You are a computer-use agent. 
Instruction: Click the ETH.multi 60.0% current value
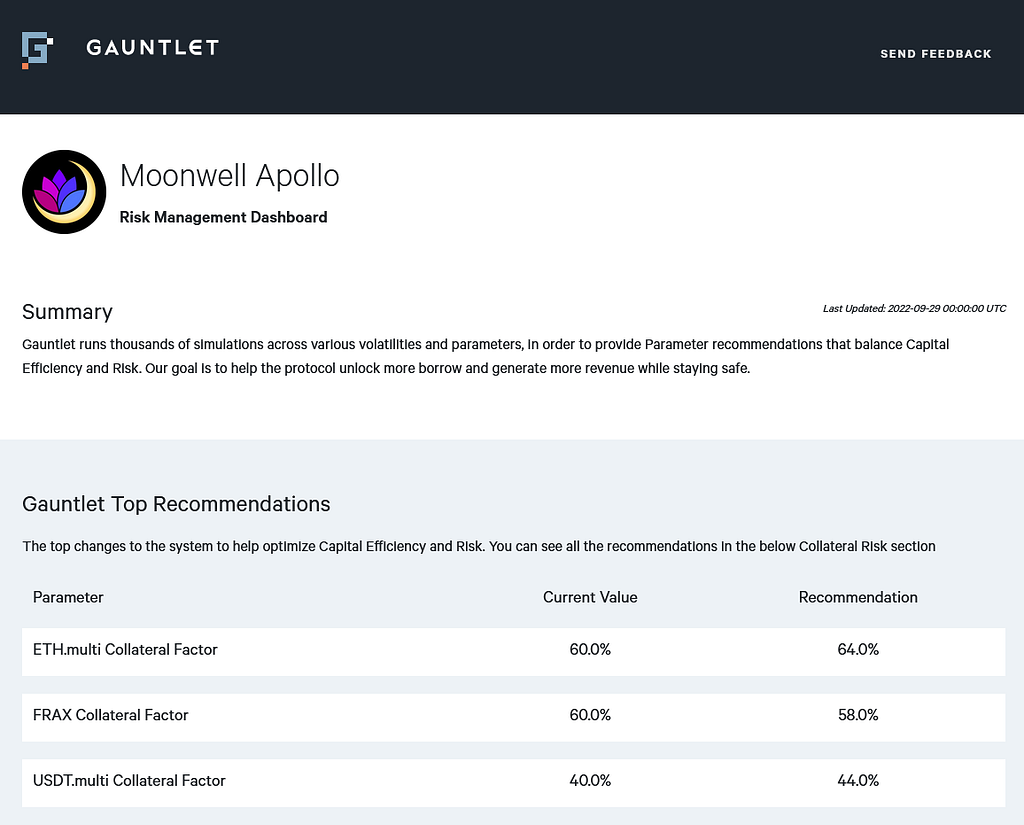(590, 649)
